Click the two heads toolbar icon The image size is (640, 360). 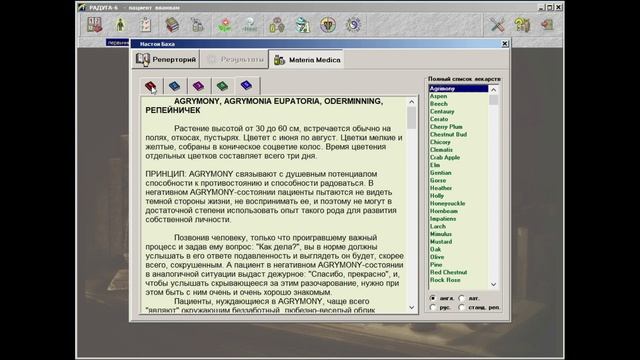pos(277,25)
